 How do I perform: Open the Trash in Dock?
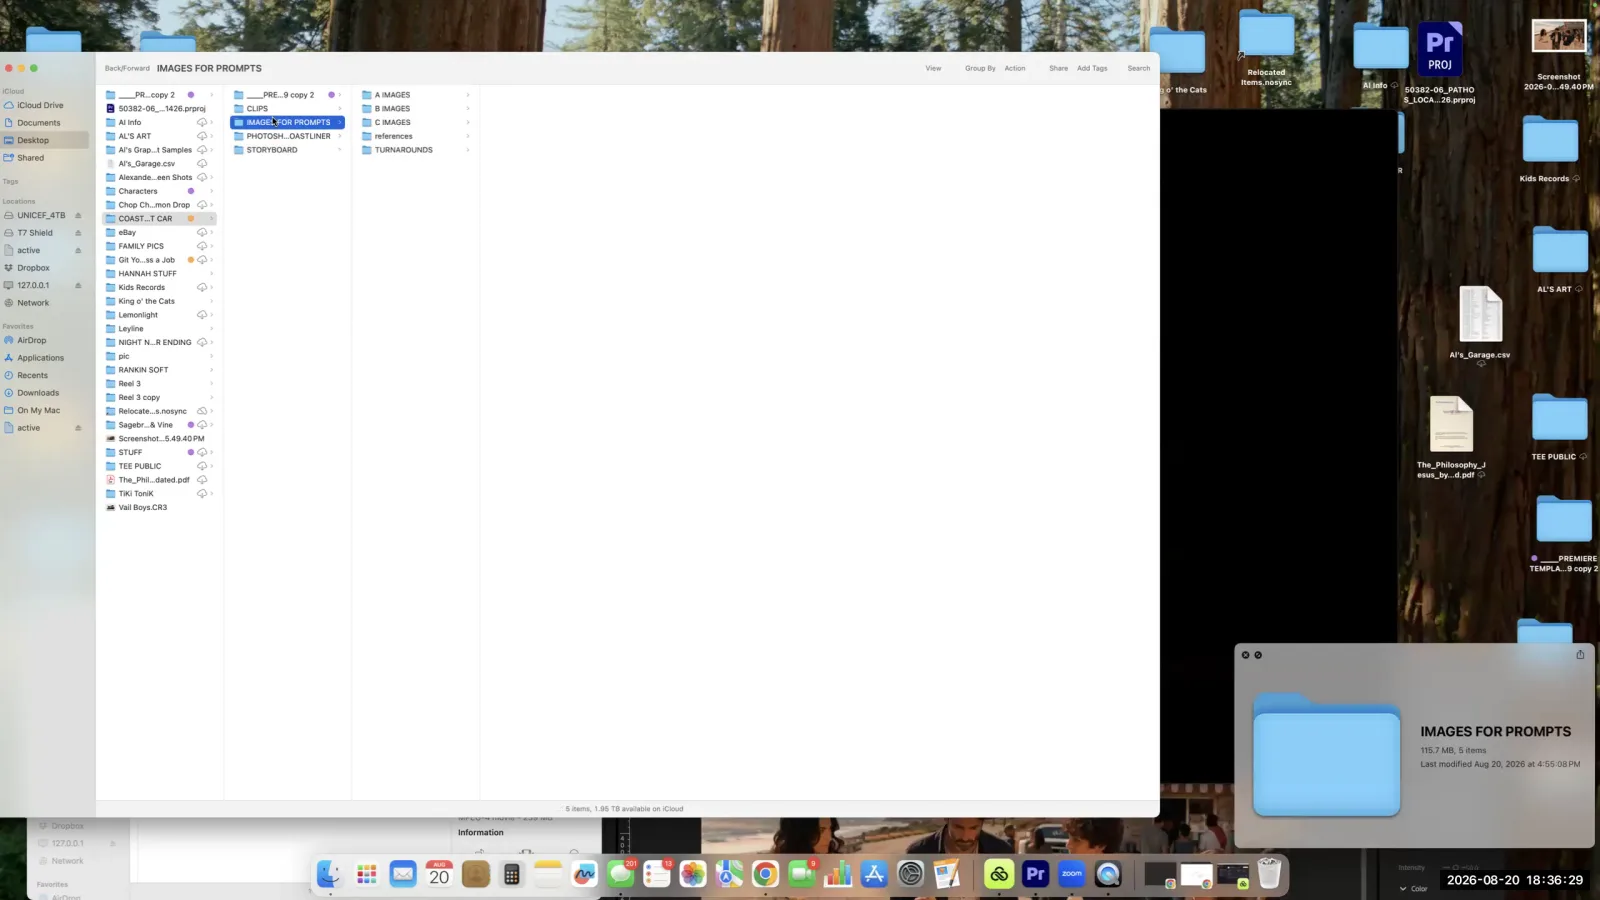point(1269,874)
